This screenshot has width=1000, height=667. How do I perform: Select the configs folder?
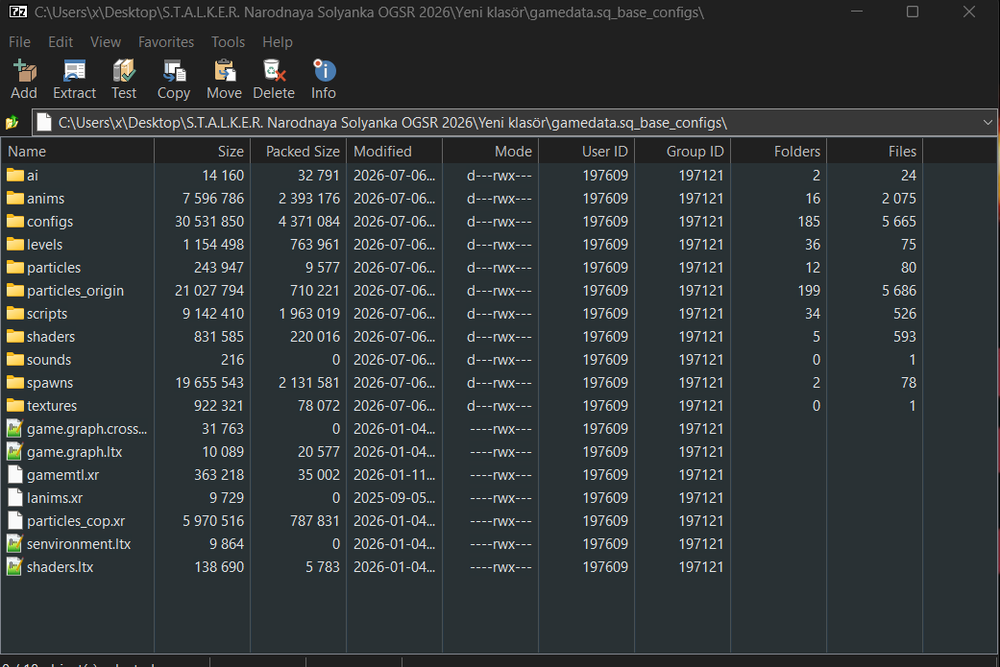click(x=50, y=221)
